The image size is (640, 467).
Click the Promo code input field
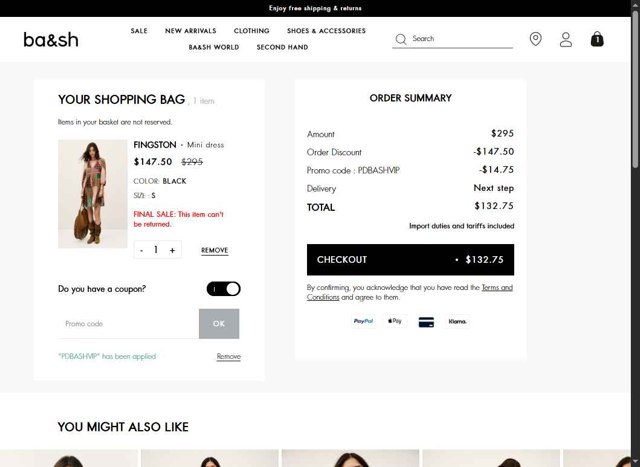click(128, 324)
